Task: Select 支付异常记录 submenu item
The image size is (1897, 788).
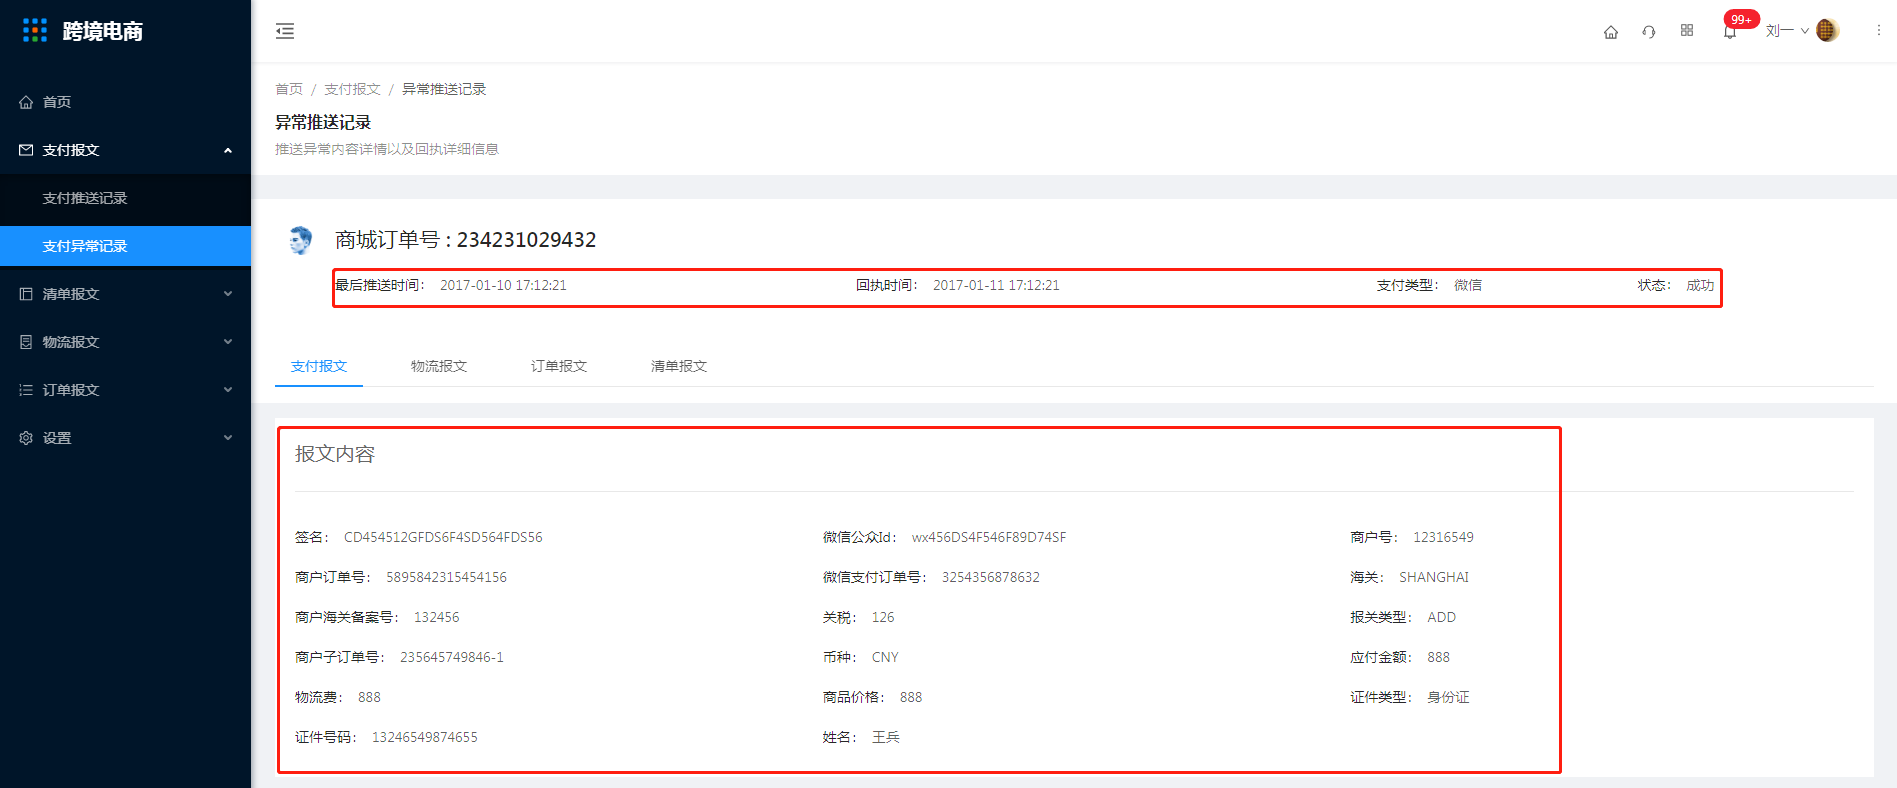Action: (x=125, y=246)
